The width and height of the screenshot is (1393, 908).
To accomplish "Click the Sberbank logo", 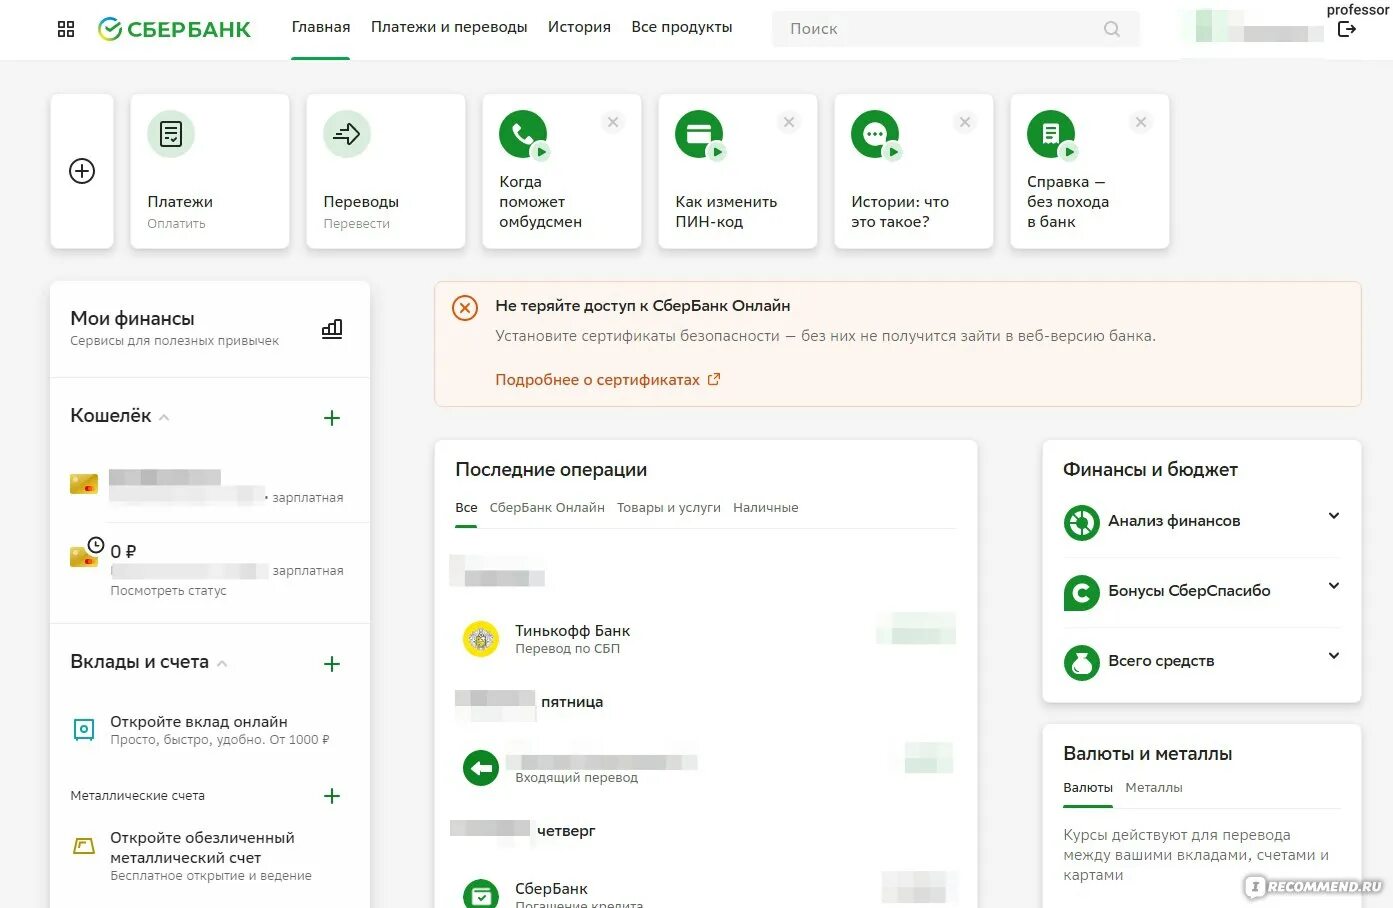I will tap(174, 29).
